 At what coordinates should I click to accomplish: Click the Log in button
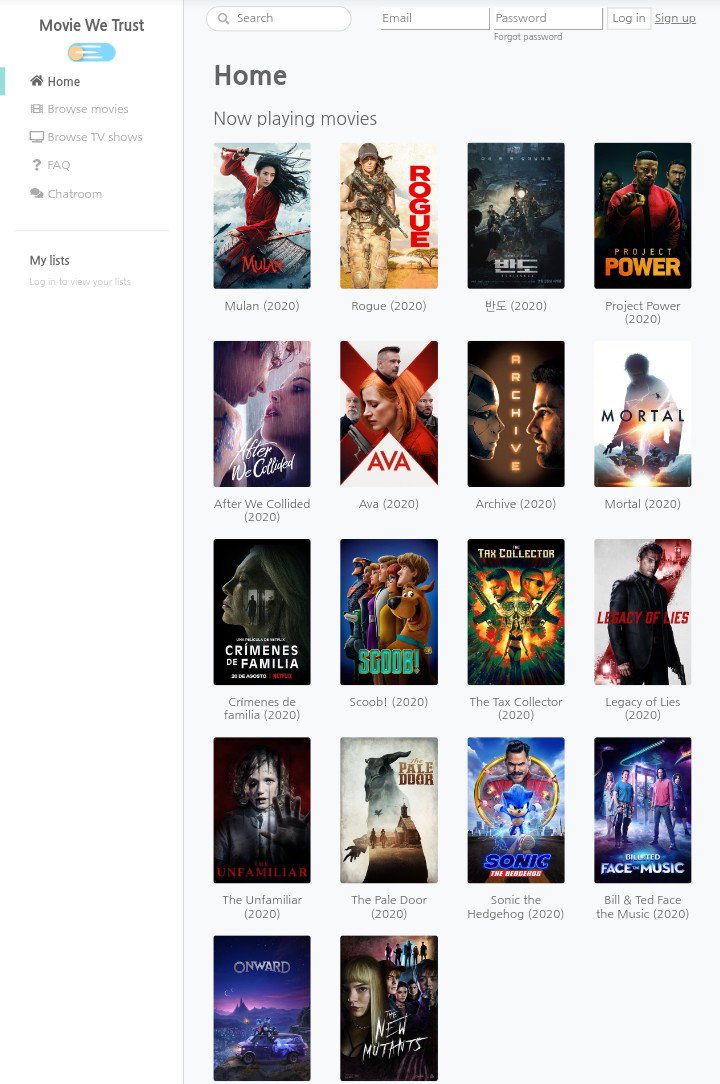(629, 19)
